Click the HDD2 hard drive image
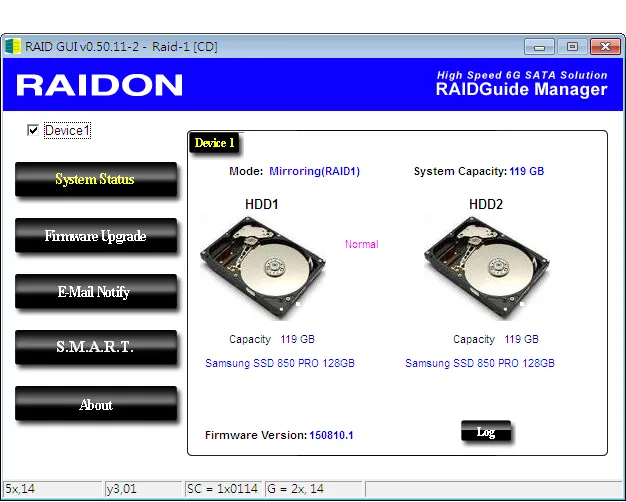 pos(487,268)
